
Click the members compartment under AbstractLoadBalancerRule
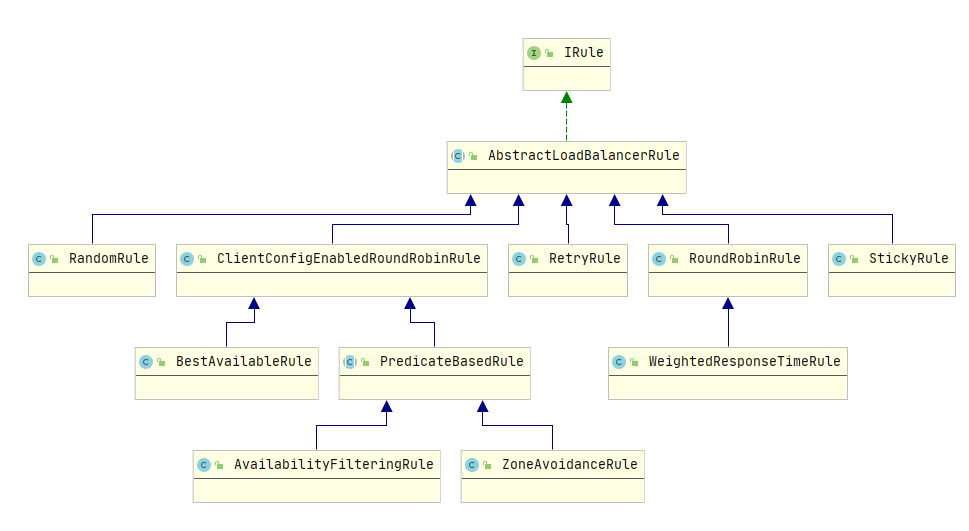(567, 181)
